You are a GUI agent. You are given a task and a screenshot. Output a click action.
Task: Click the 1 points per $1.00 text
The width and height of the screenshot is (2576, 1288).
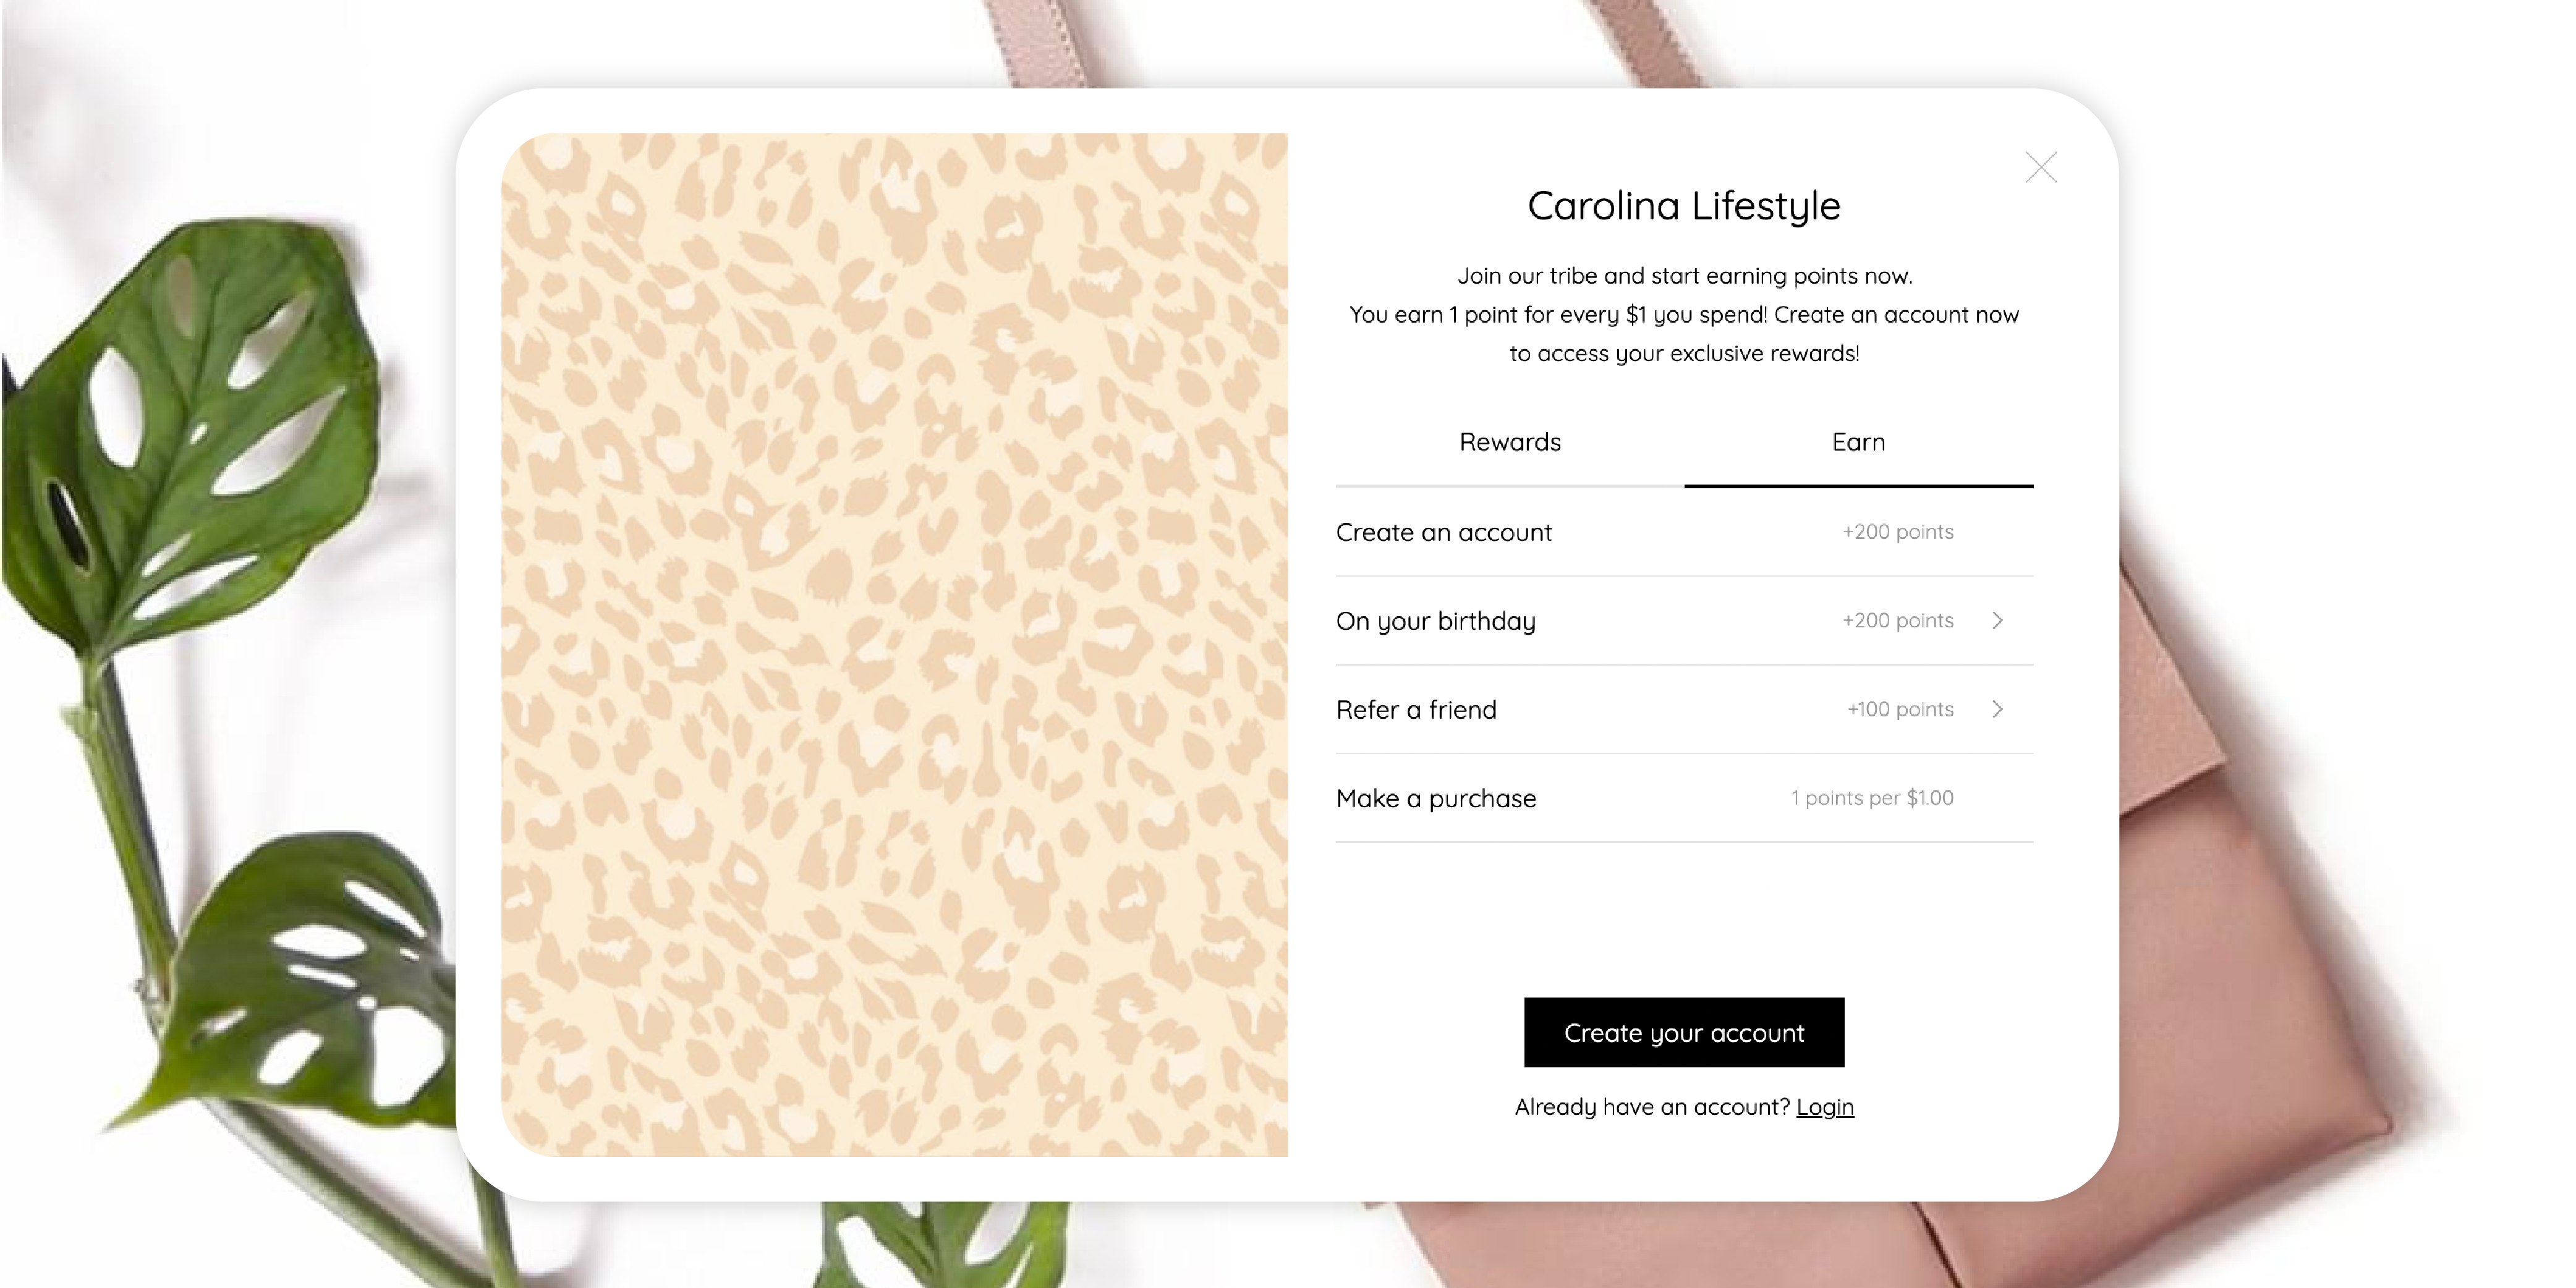[1872, 798]
